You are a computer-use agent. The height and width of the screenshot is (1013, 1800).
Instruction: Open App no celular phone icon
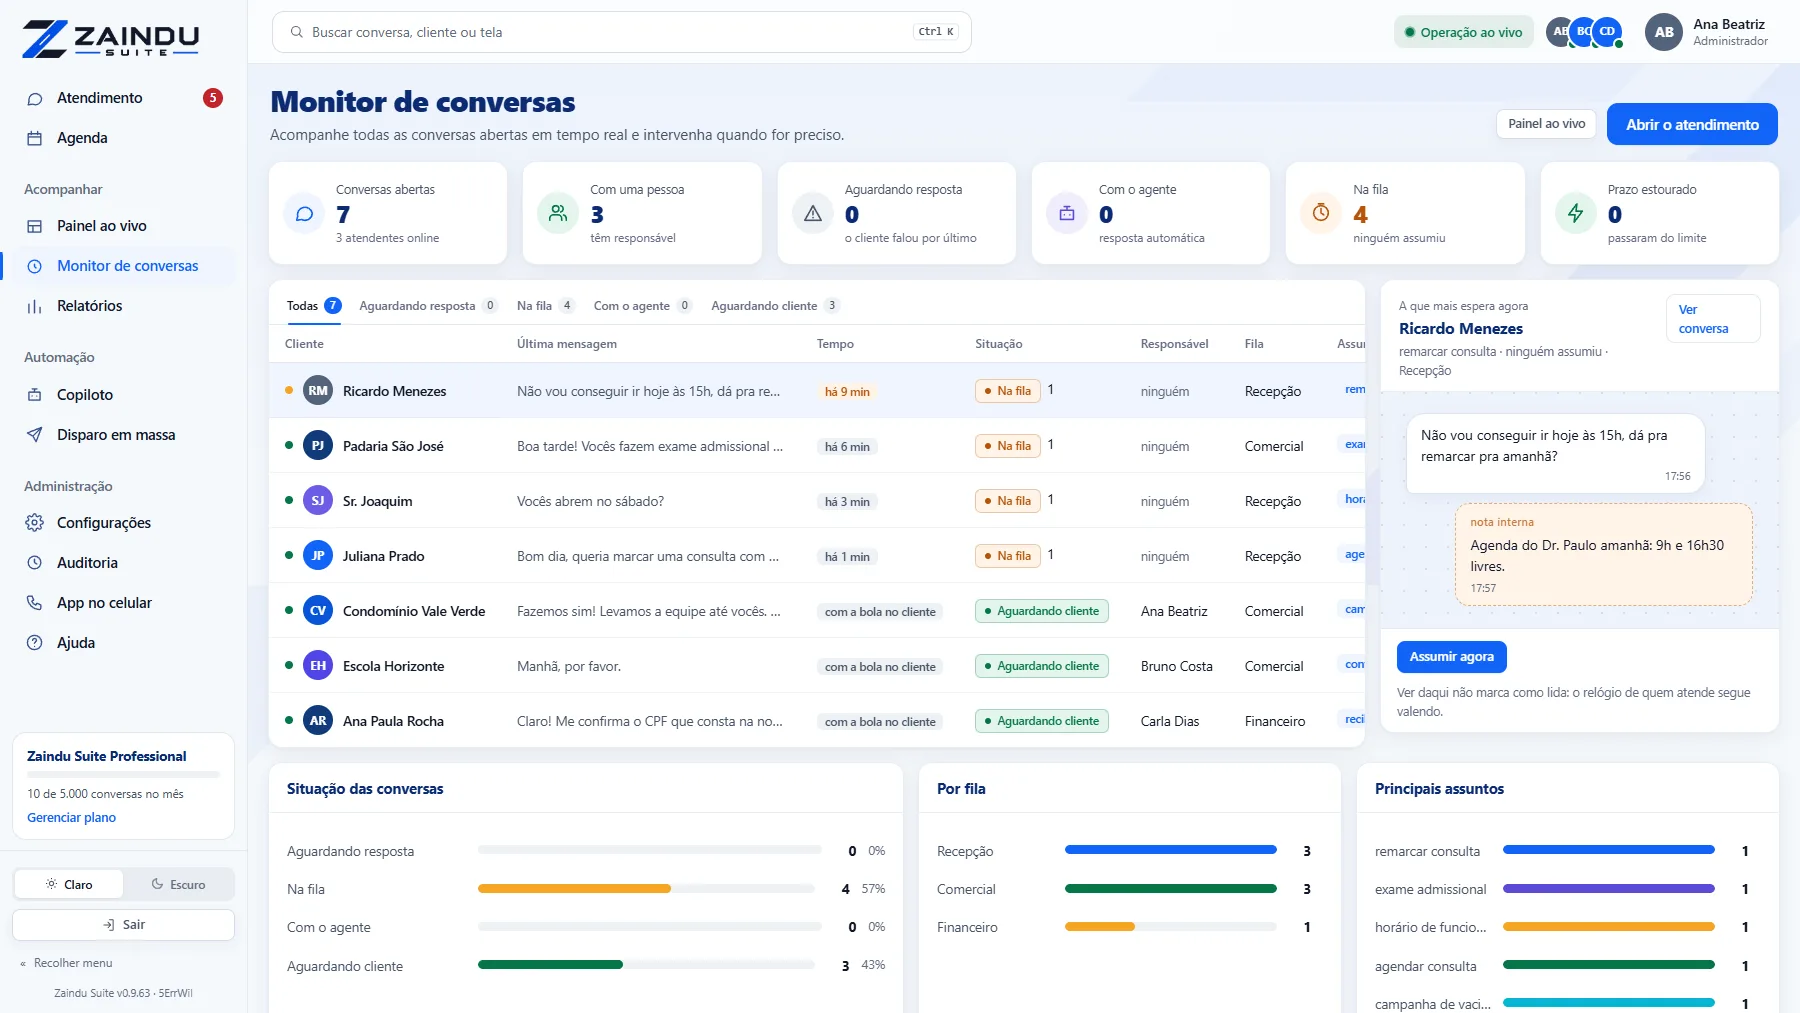[x=35, y=603]
